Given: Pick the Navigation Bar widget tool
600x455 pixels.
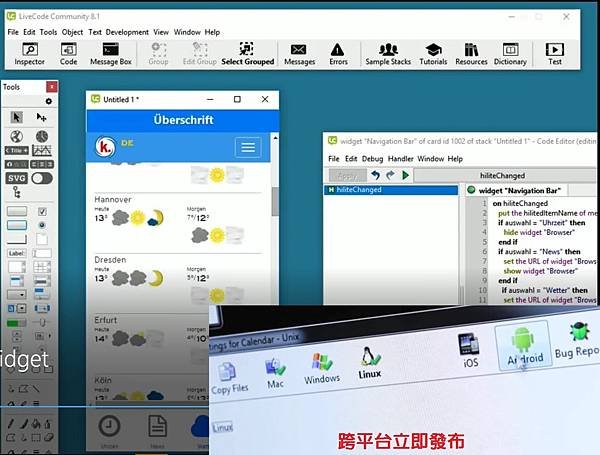Looking at the screenshot, I should pos(16,164).
